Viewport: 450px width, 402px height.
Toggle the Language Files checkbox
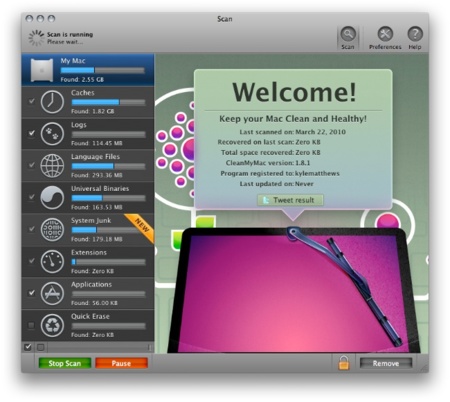[x=31, y=165]
